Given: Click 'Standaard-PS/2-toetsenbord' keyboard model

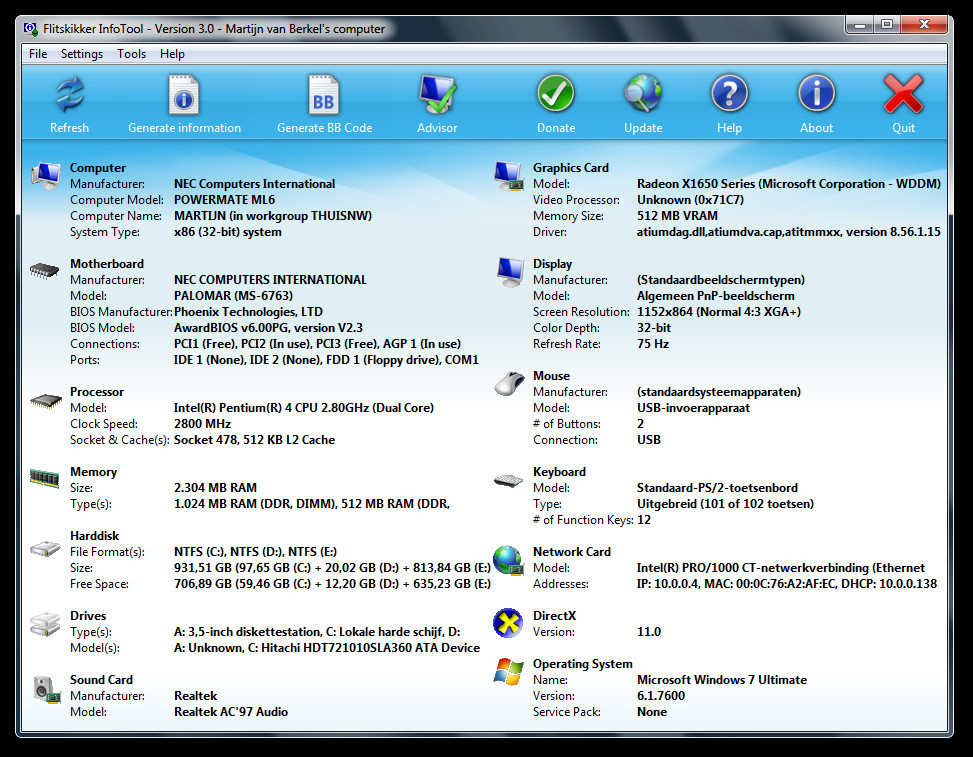Looking at the screenshot, I should [x=717, y=488].
